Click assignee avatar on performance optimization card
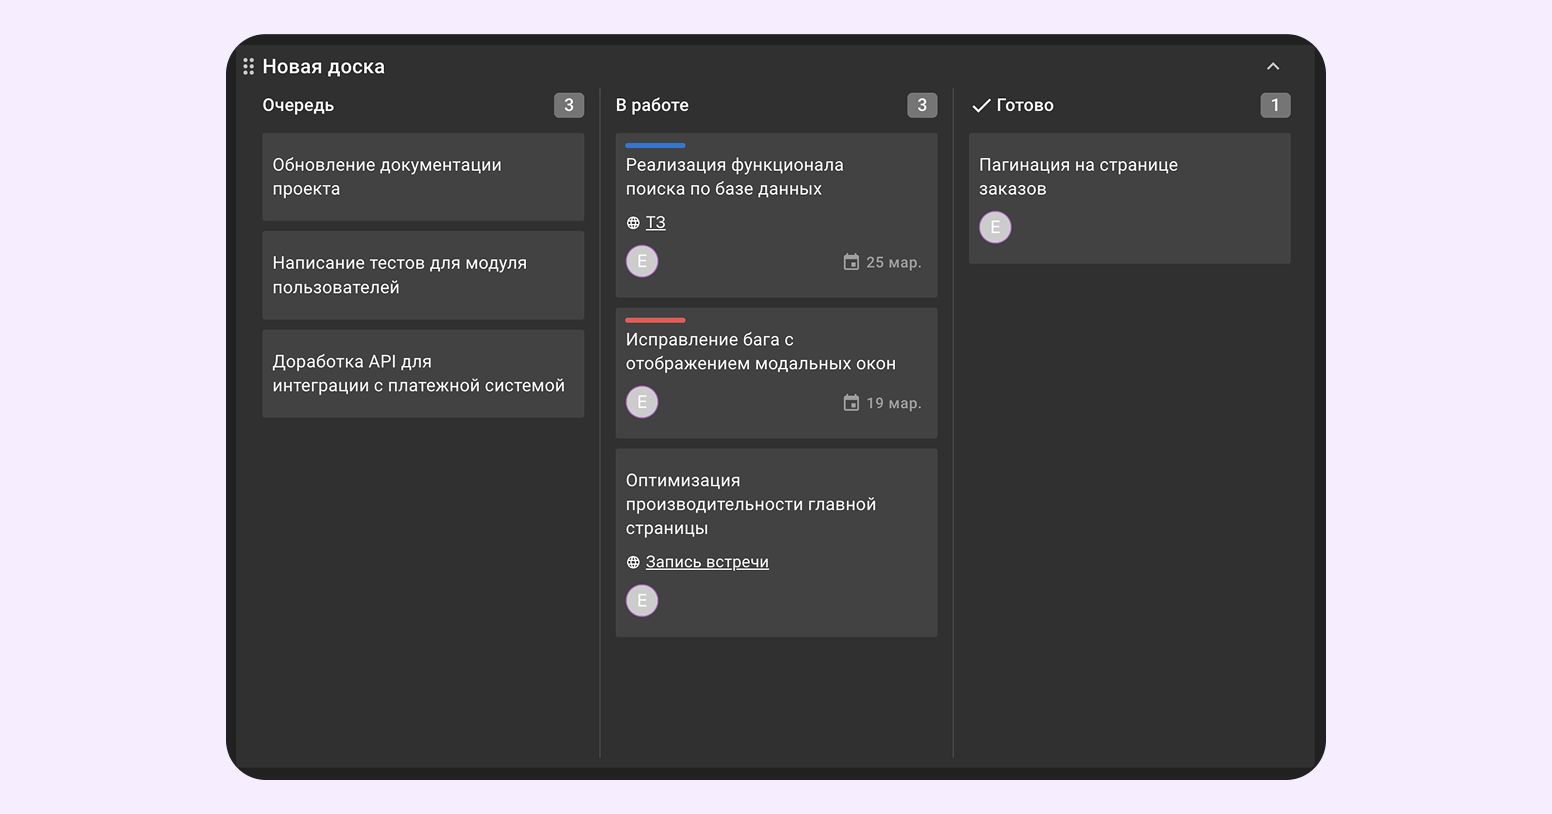Viewport: 1552px width, 814px height. pyautogui.click(x=642, y=600)
